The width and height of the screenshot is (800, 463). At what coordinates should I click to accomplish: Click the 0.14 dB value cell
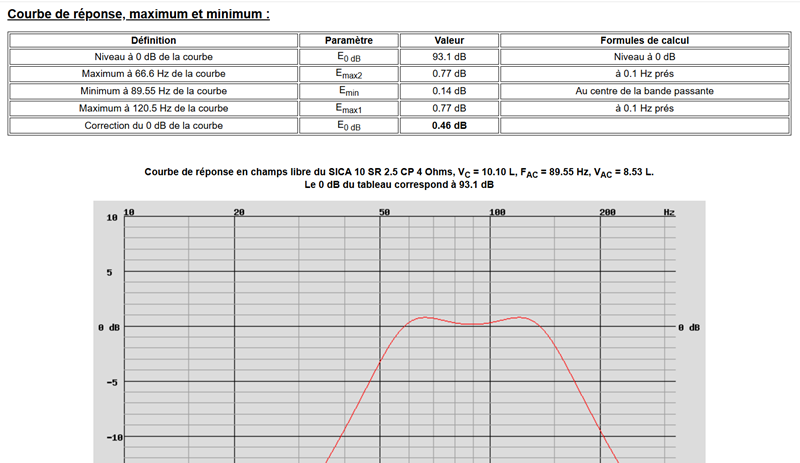click(449, 91)
